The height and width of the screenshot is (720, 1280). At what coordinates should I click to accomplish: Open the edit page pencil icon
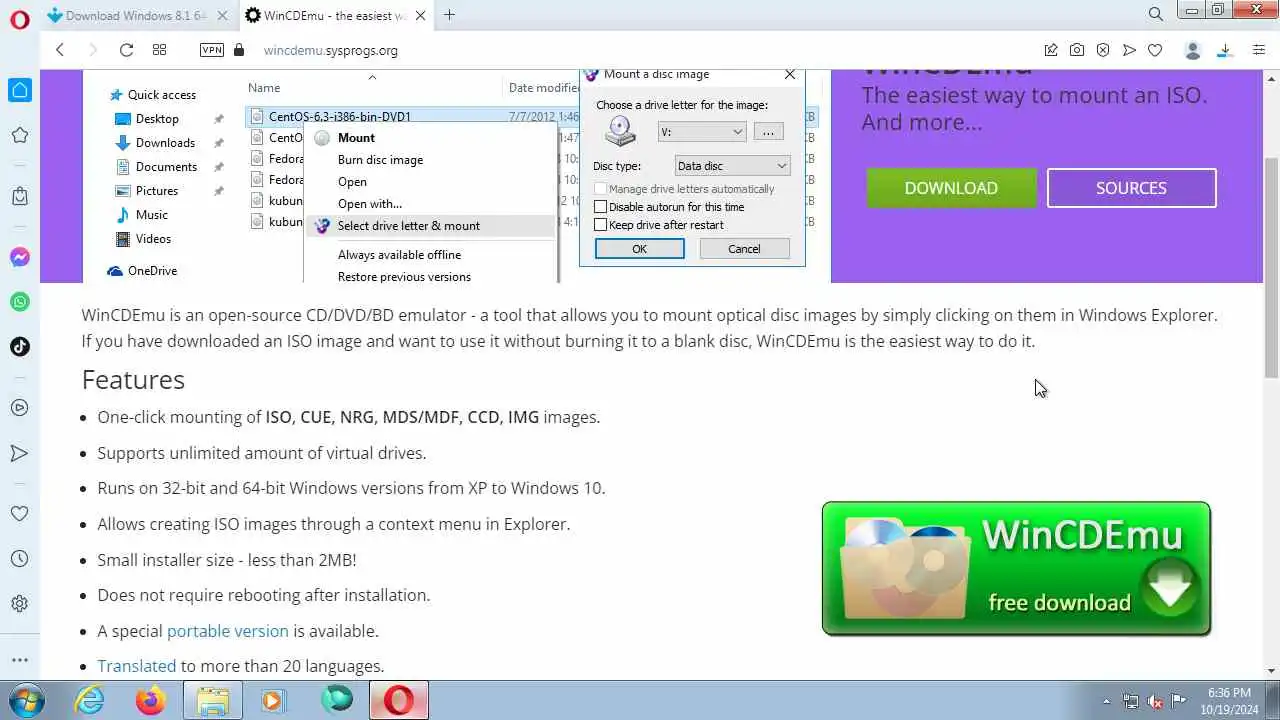(1051, 50)
